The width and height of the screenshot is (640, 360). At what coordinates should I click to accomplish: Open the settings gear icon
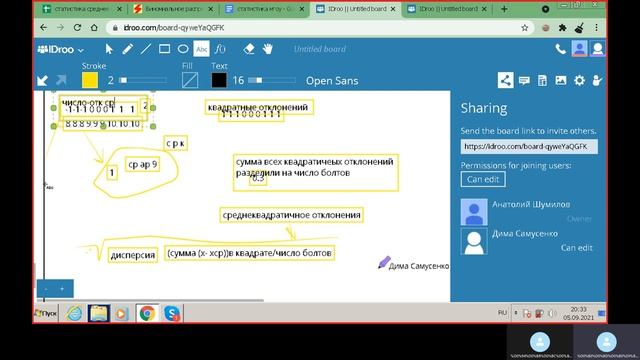pyautogui.click(x=579, y=80)
